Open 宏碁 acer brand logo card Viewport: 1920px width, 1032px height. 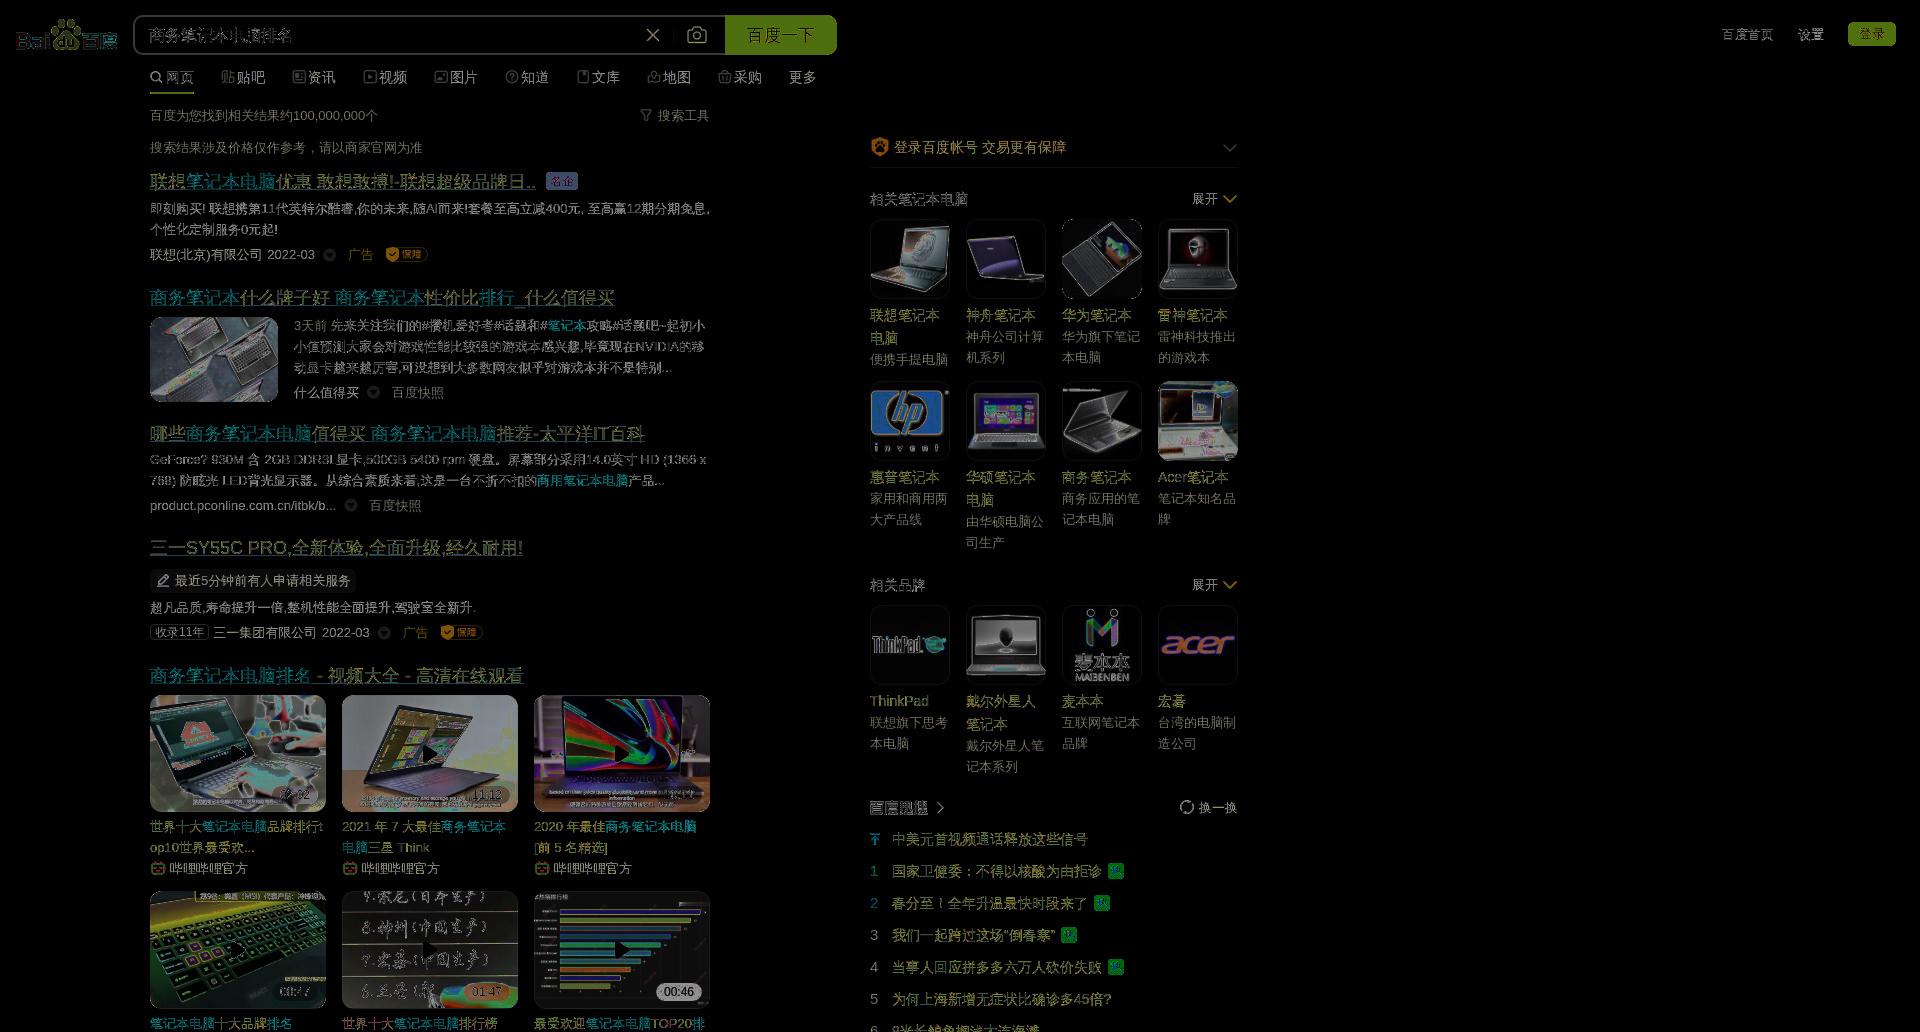point(1197,645)
